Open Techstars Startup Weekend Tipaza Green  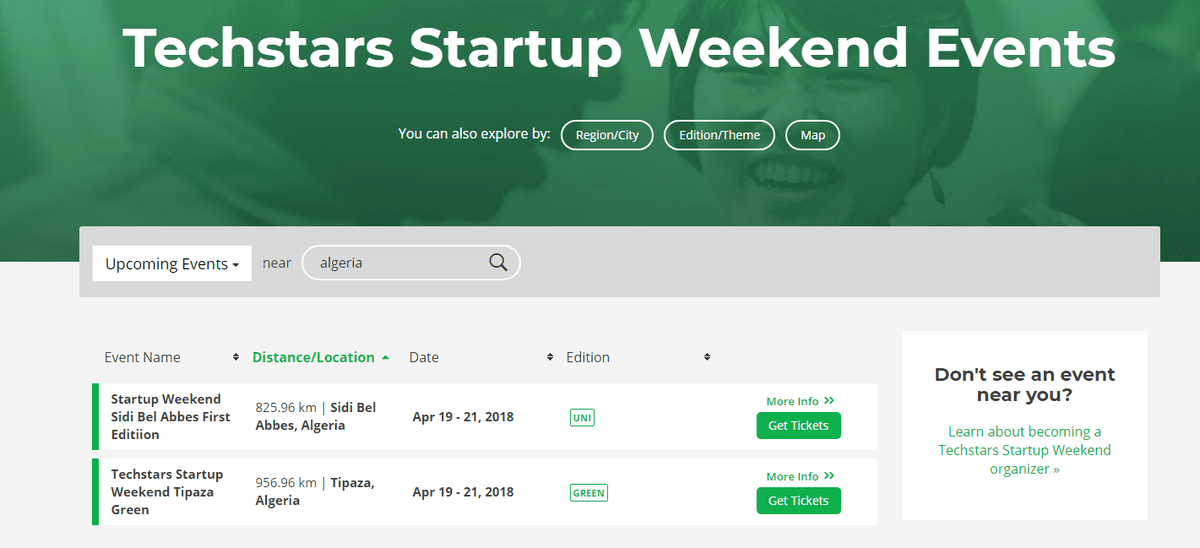[167, 492]
